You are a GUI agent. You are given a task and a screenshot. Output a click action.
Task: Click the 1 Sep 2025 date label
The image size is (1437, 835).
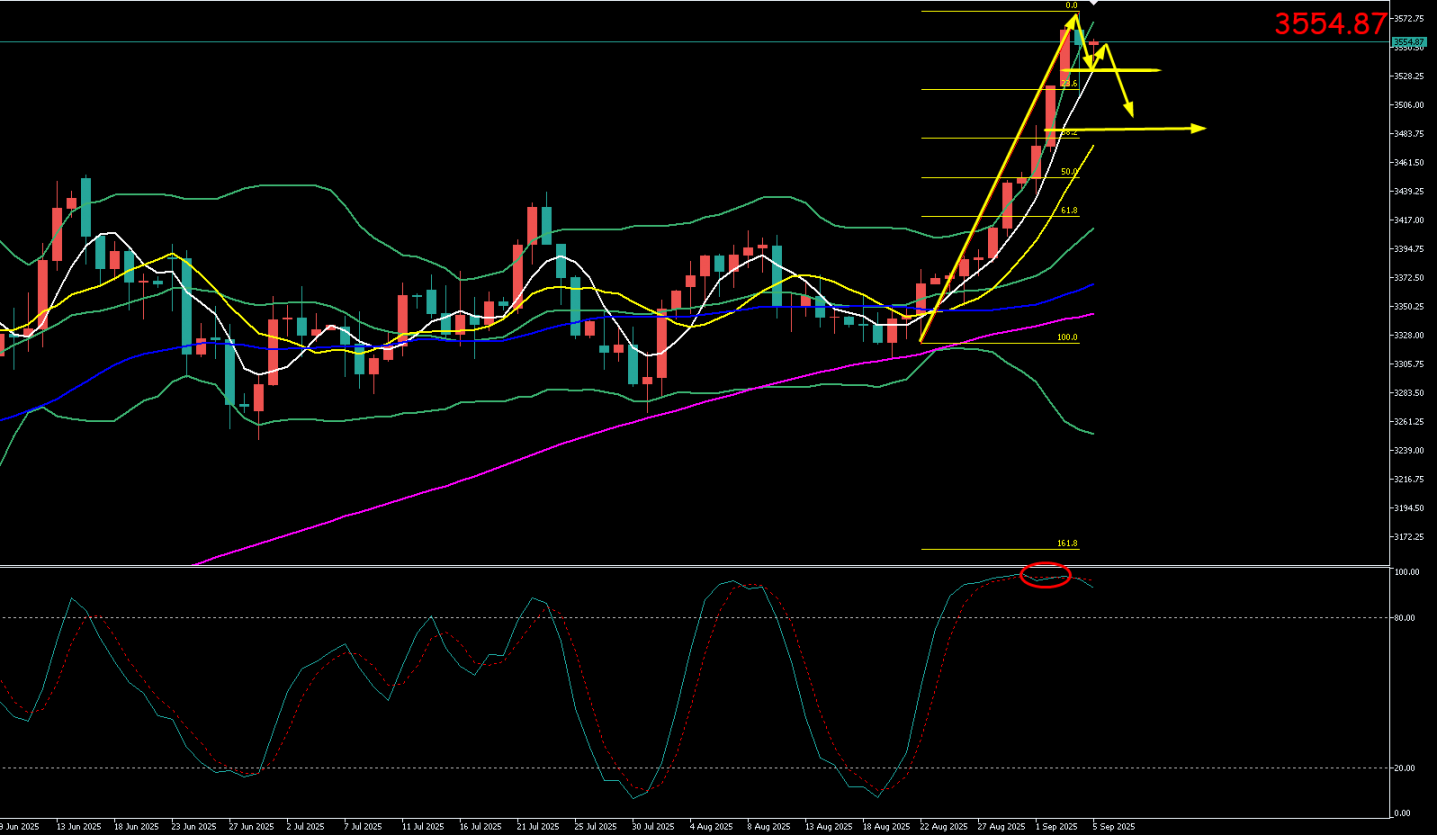coord(1055,827)
